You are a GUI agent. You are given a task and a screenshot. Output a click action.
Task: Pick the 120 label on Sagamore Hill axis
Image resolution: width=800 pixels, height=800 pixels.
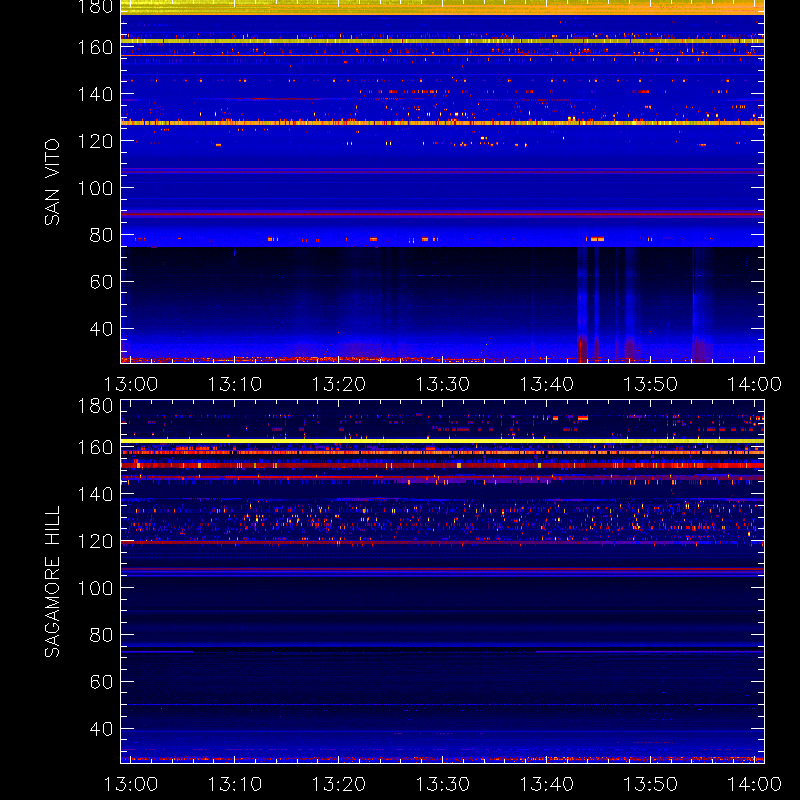pyautogui.click(x=95, y=541)
